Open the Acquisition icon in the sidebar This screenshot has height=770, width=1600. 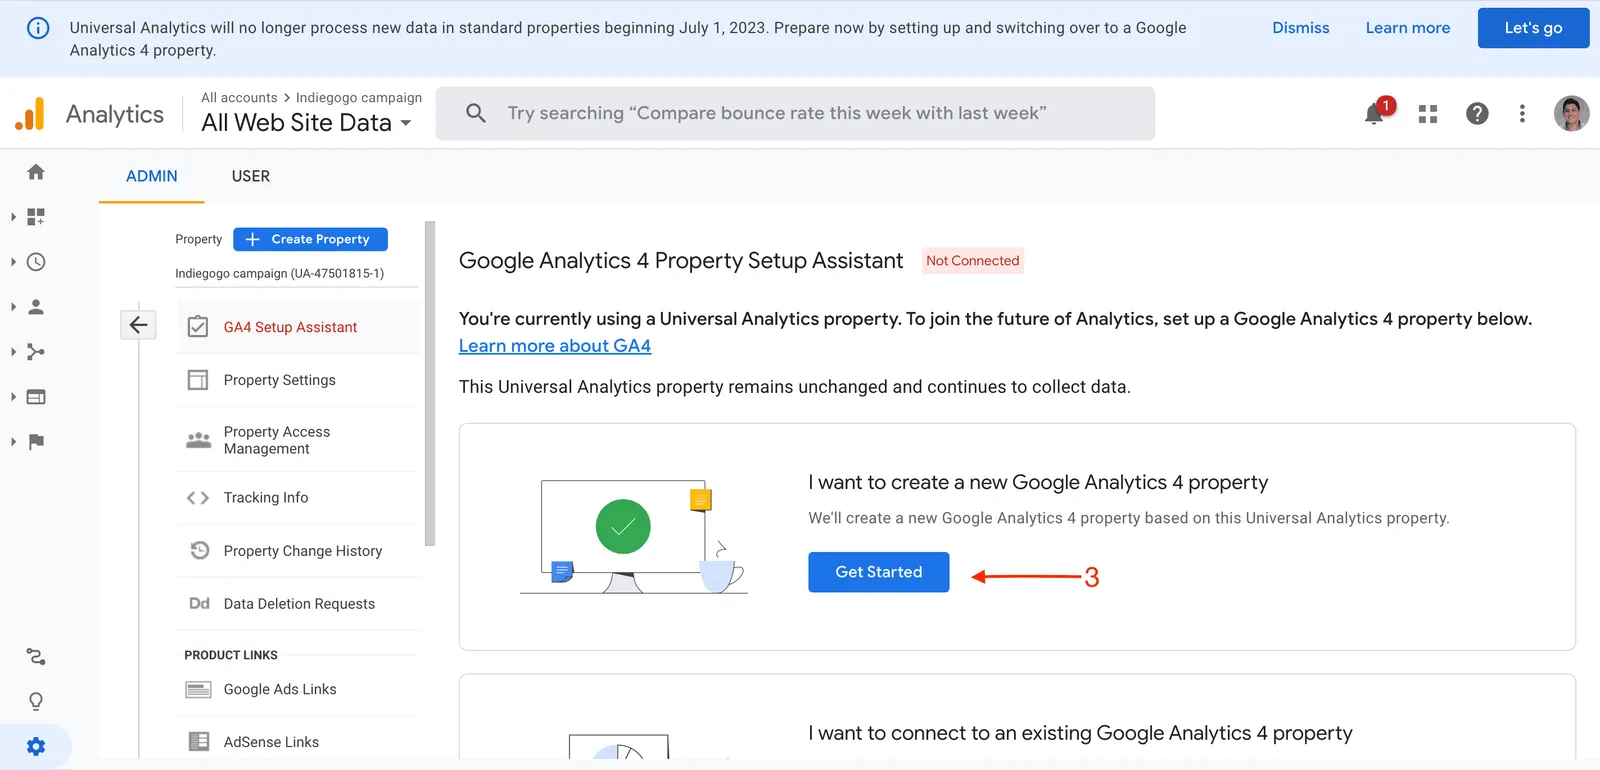[36, 352]
